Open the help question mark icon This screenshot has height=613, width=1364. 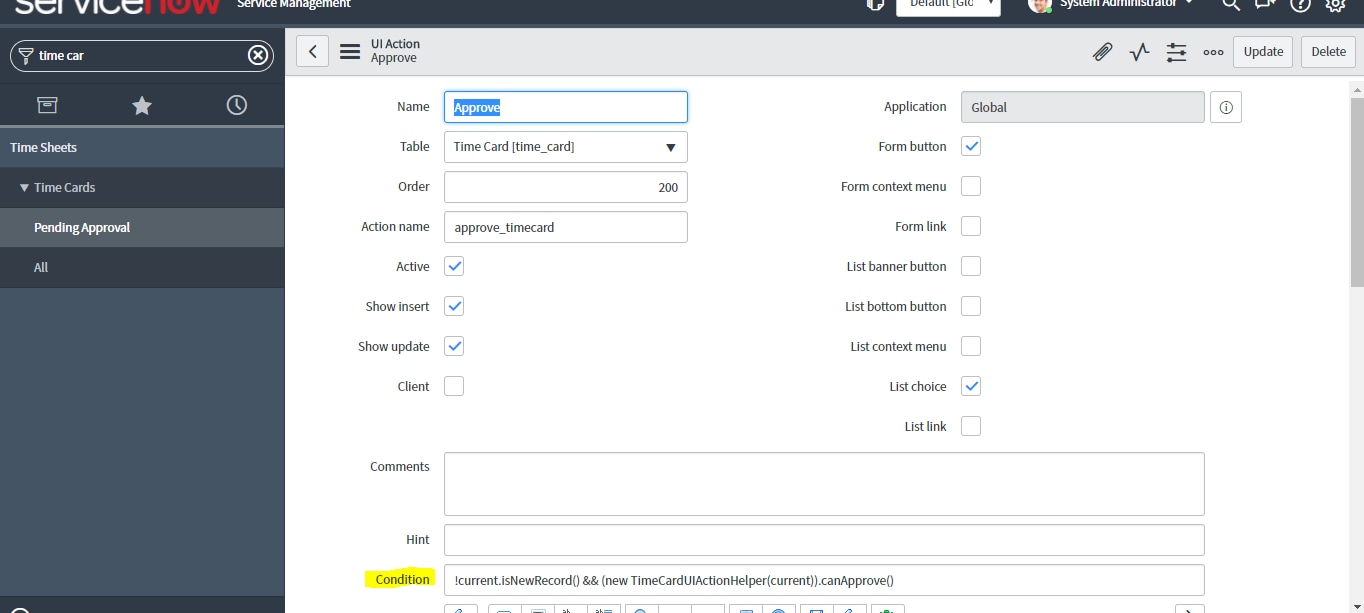[1300, 4]
